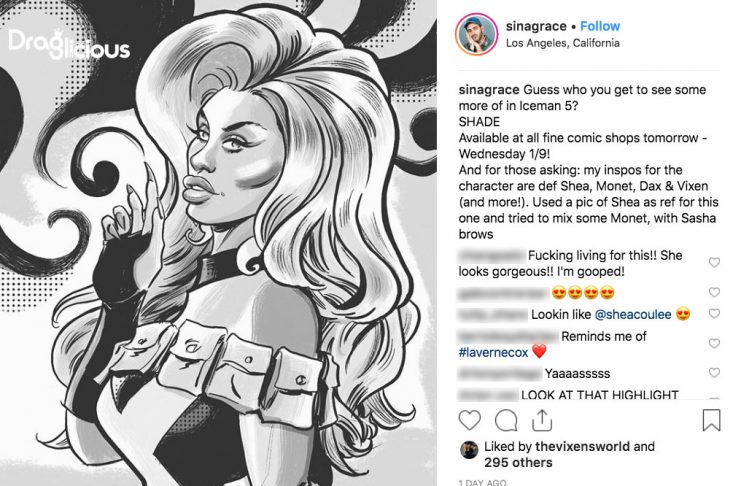The image size is (741, 486).
Task: Like the post with the heart icon
Action: (469, 420)
